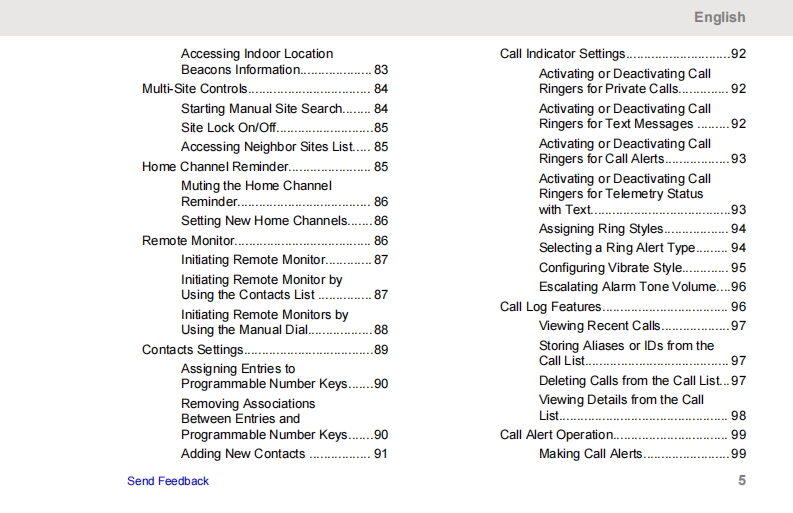Jump to Making Call Alerts entry

pyautogui.click(x=590, y=454)
